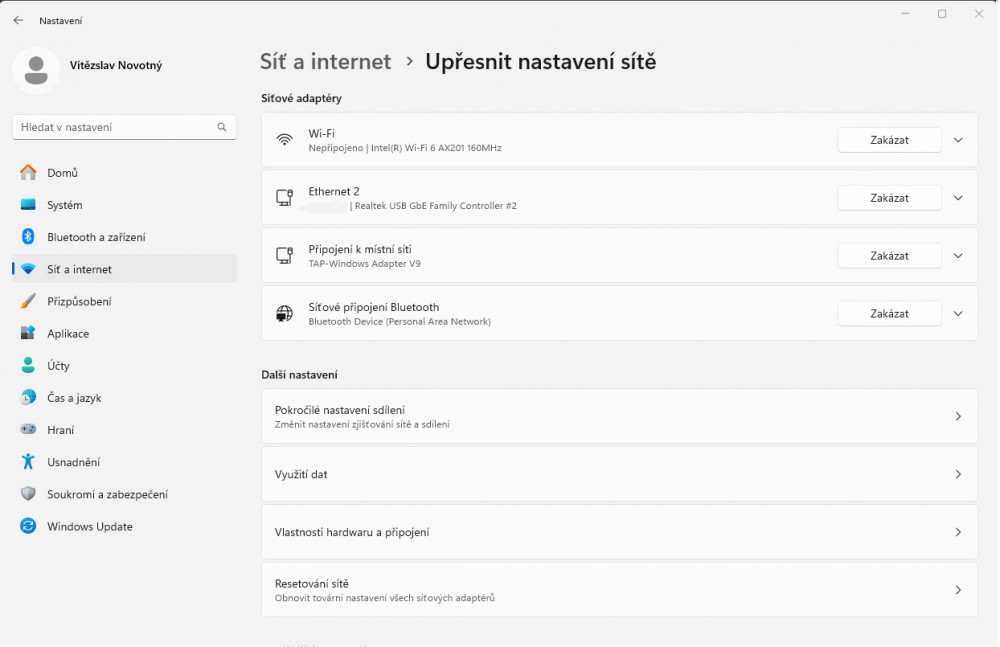1000x647 pixels.
Task: Click the user profile avatar
Action: (x=36, y=68)
